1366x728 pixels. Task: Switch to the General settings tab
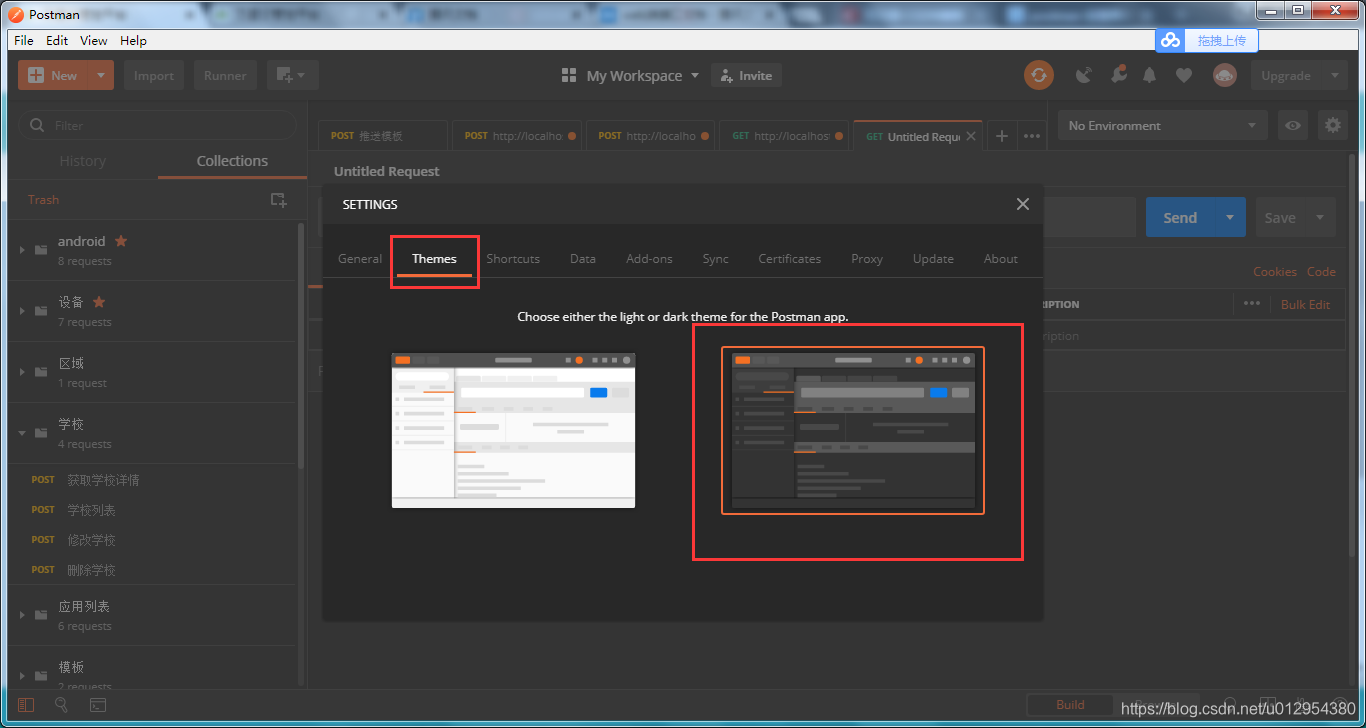[360, 258]
